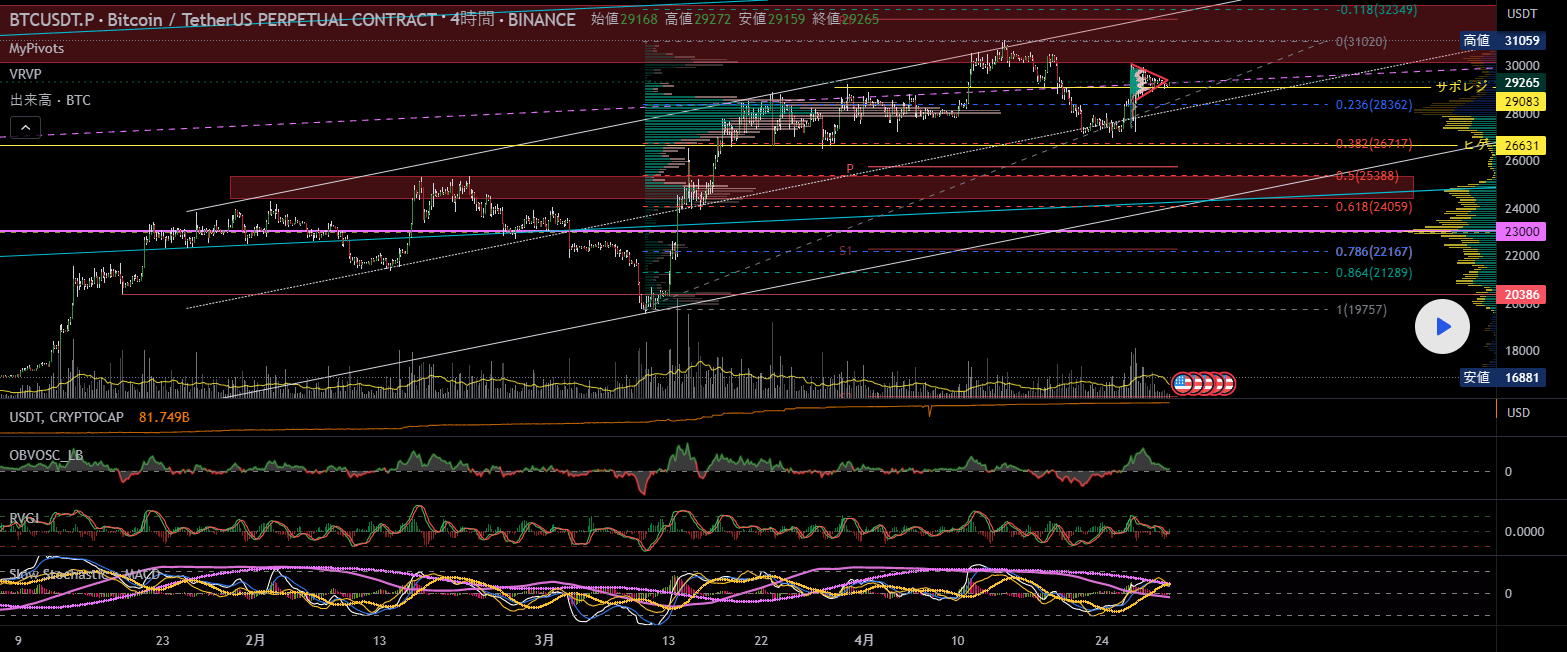1567x652 pixels.
Task: Click the pink 23000 price line label
Action: click(1520, 232)
